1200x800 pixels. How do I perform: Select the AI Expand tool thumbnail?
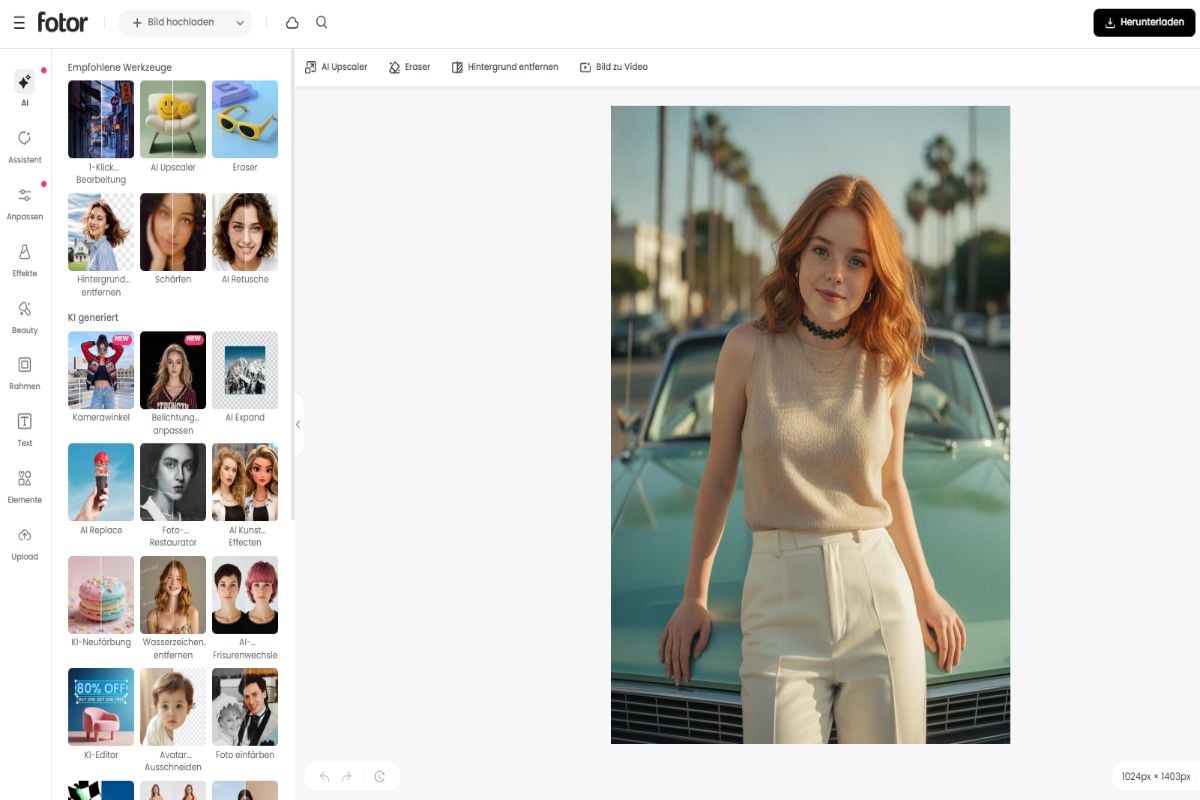tap(245, 370)
